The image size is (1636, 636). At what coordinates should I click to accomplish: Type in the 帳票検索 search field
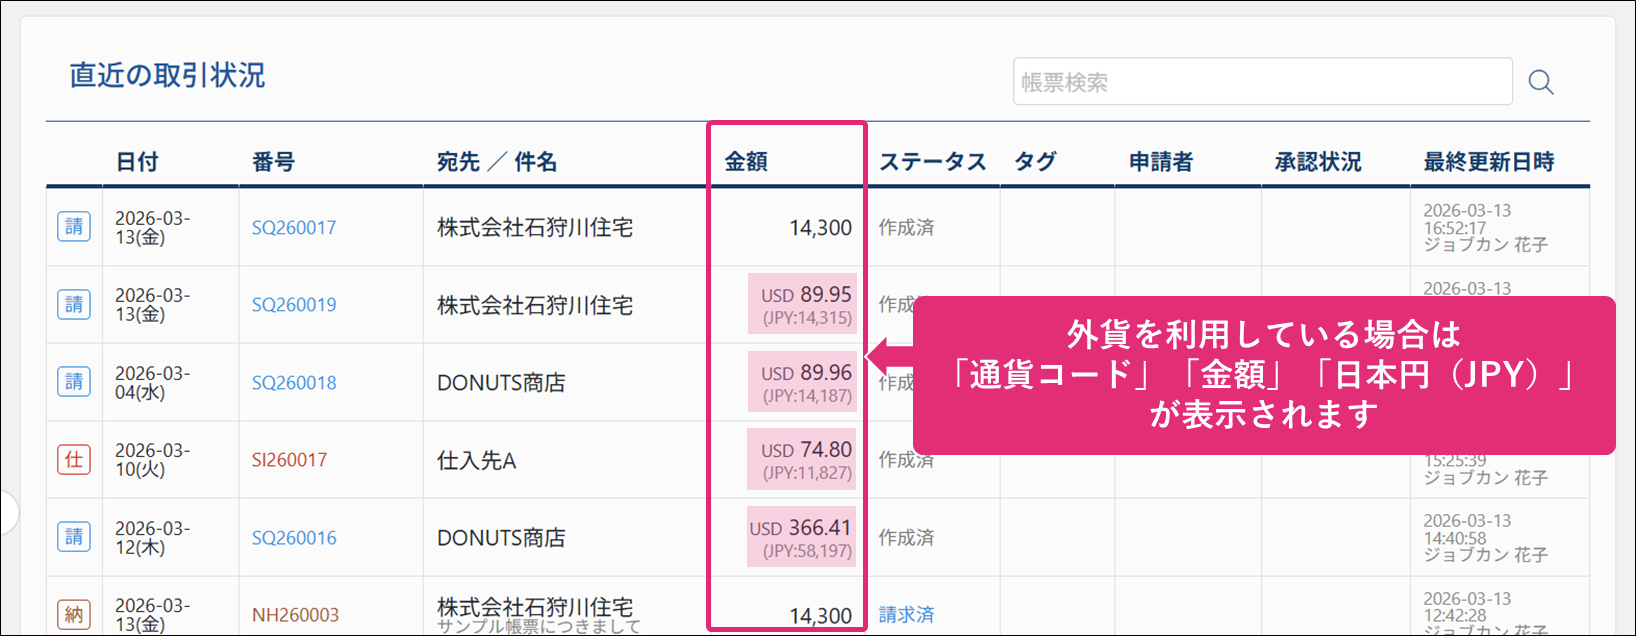click(1262, 82)
